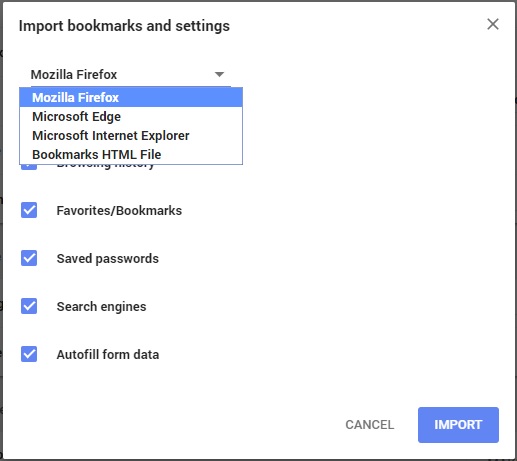517x461 pixels.
Task: Untick the Autofill form data checkbox
Action: tap(29, 354)
